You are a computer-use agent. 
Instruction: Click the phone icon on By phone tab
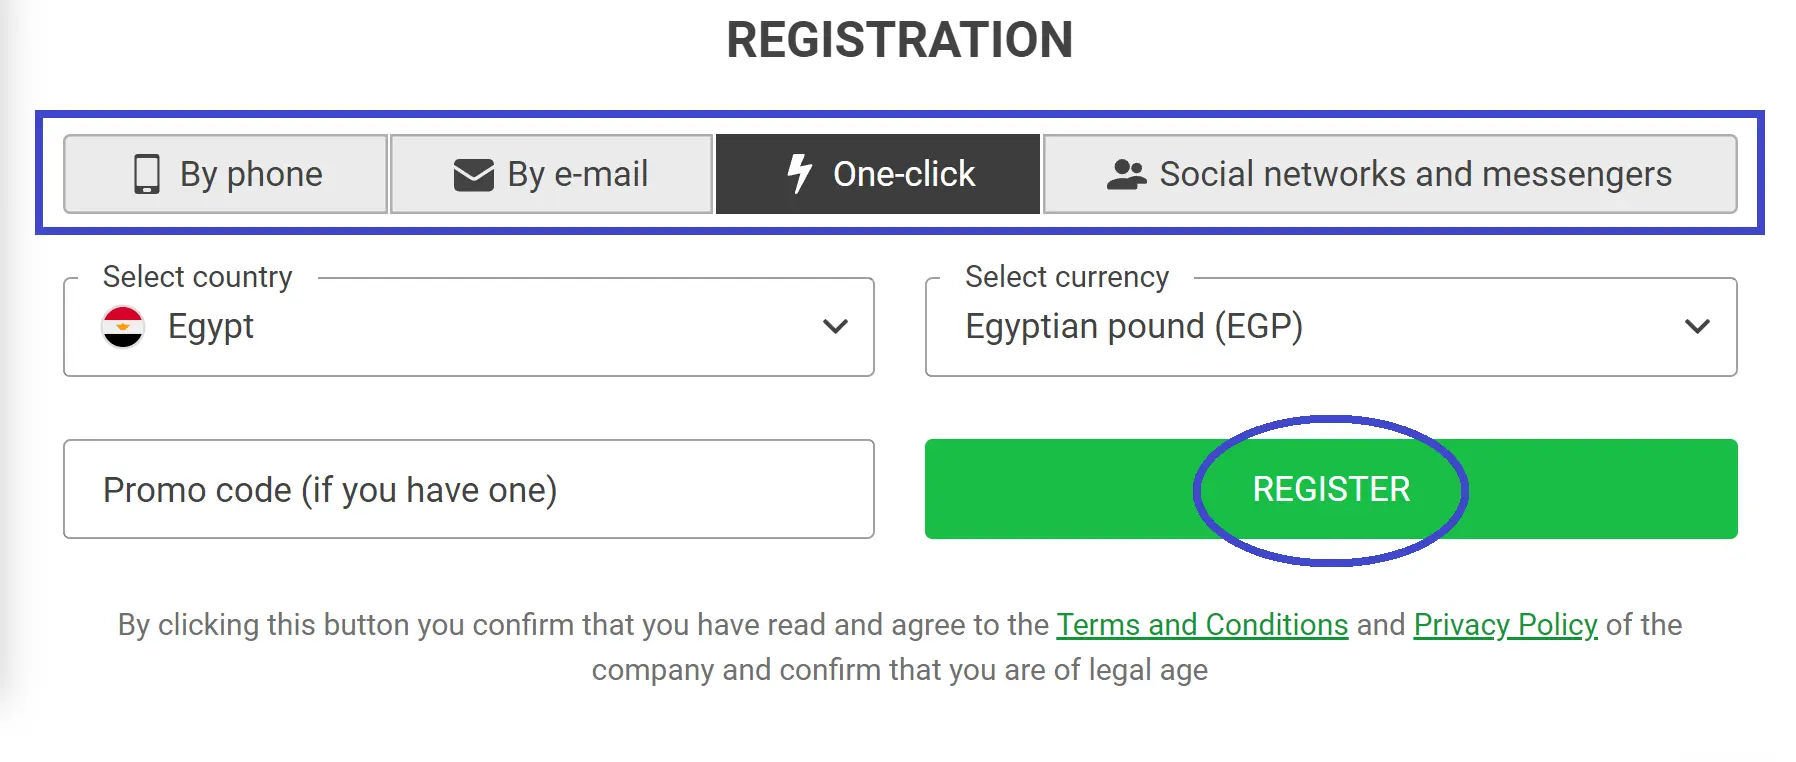click(x=148, y=174)
